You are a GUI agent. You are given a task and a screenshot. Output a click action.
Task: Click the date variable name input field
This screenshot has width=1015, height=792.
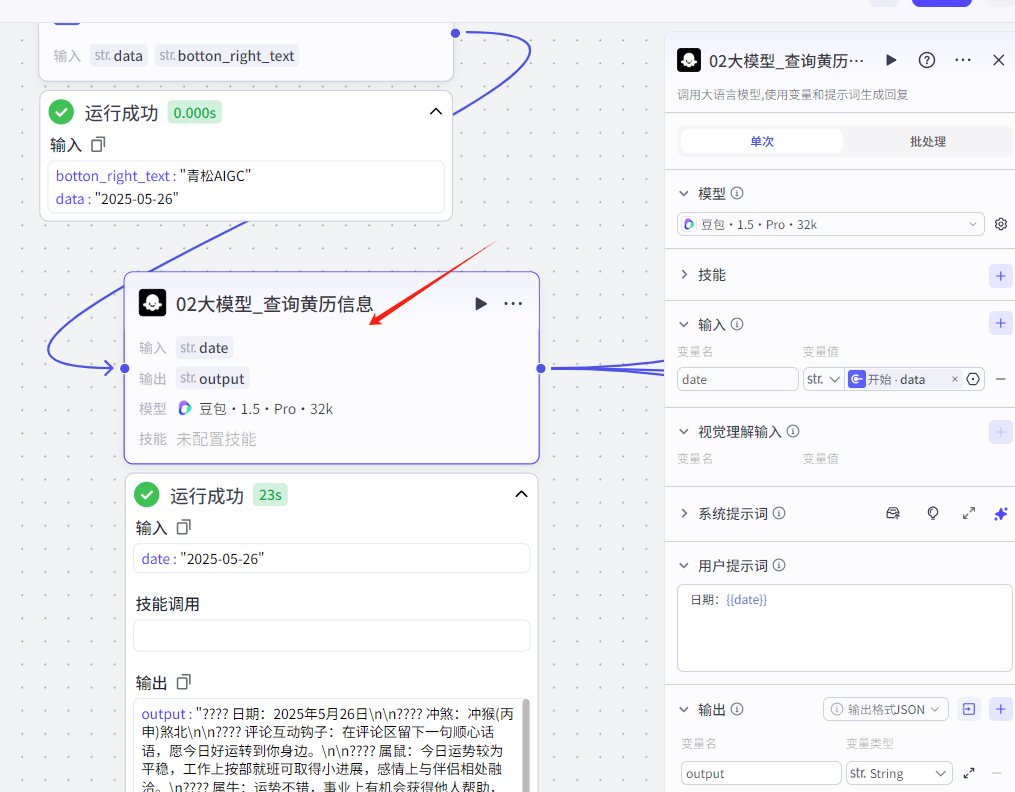coord(737,378)
